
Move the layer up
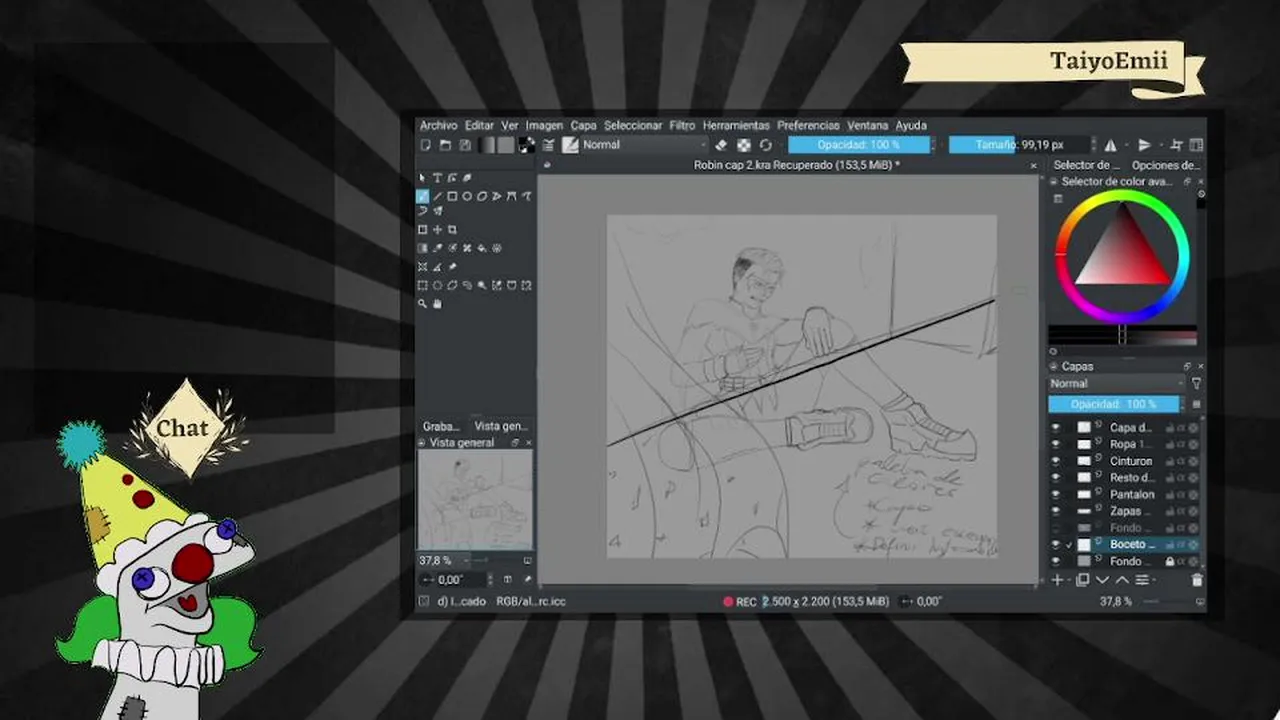(x=1122, y=580)
